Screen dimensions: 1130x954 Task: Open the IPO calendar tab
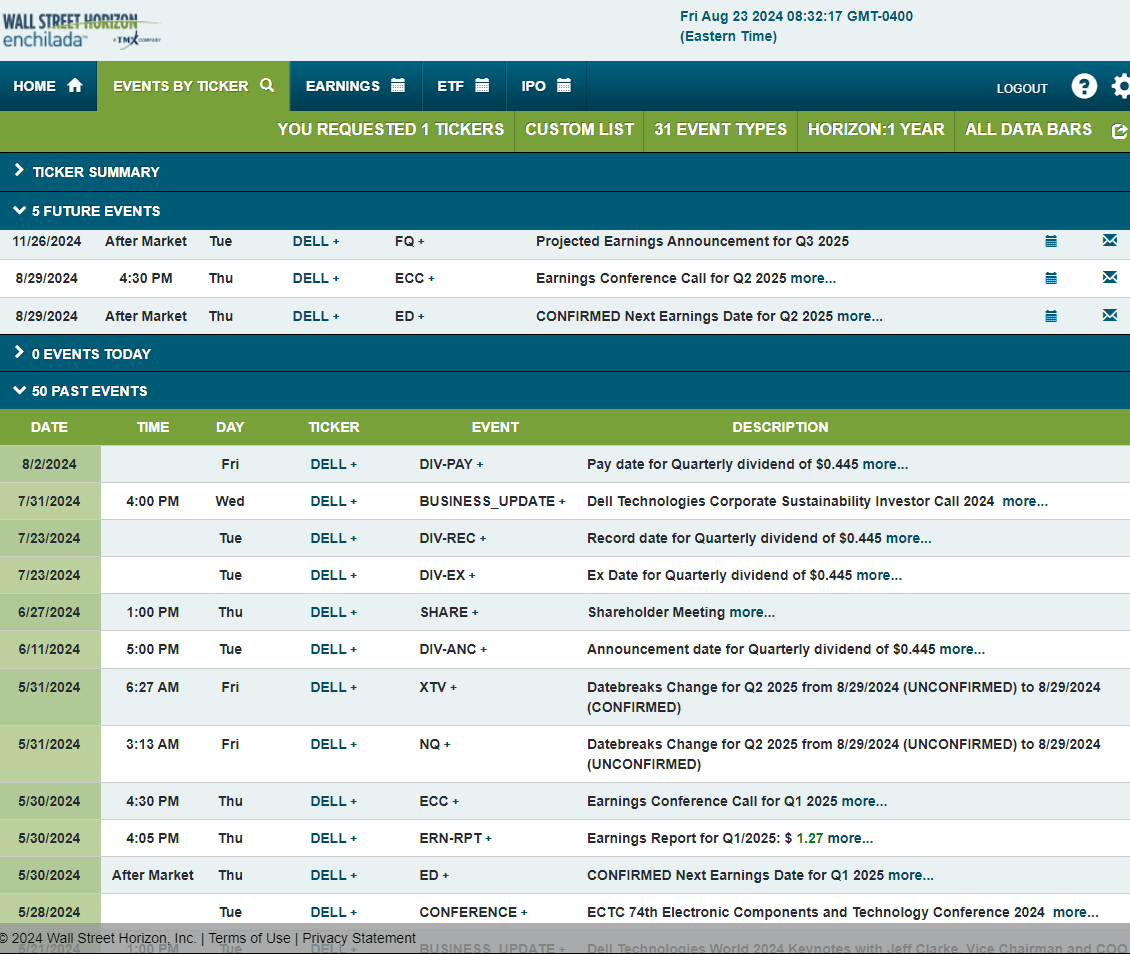click(x=546, y=86)
